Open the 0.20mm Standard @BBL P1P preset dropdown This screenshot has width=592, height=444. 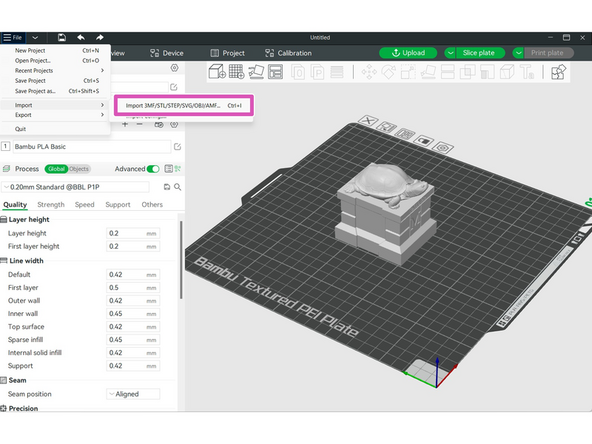(75, 187)
